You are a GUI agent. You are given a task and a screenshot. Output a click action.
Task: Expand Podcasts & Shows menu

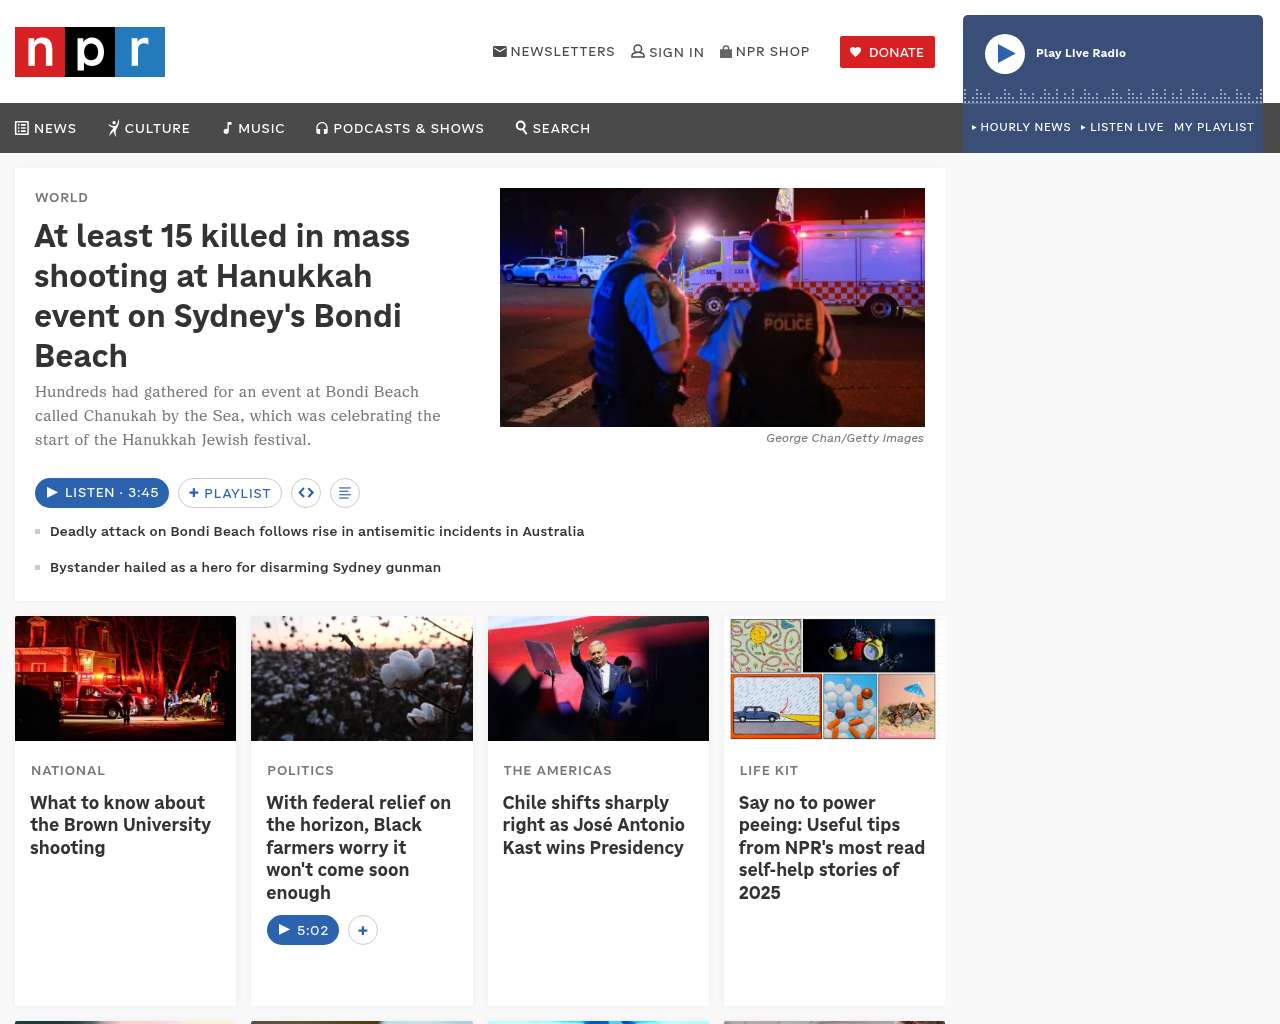pyautogui.click(x=400, y=128)
